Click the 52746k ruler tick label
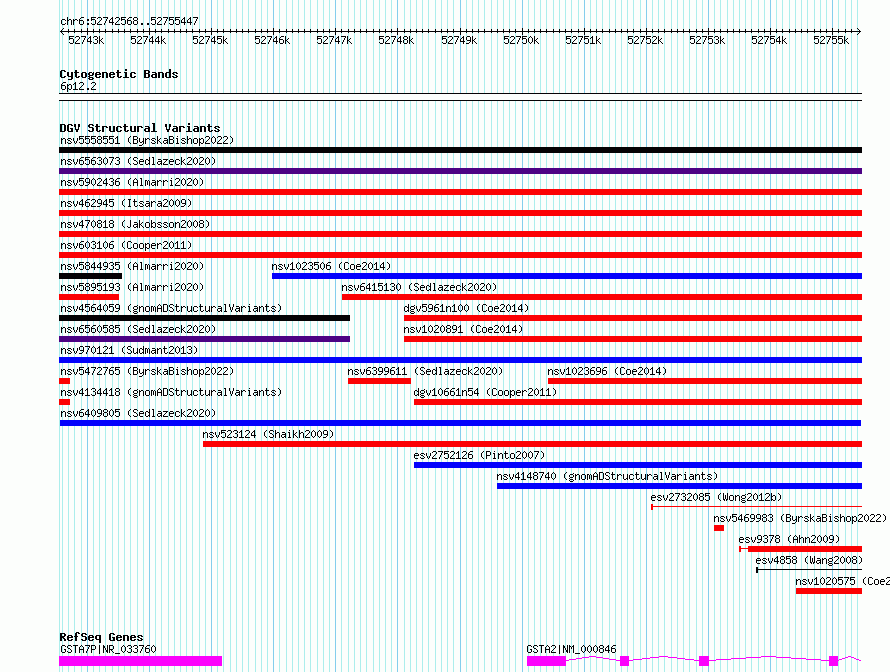 [272, 40]
